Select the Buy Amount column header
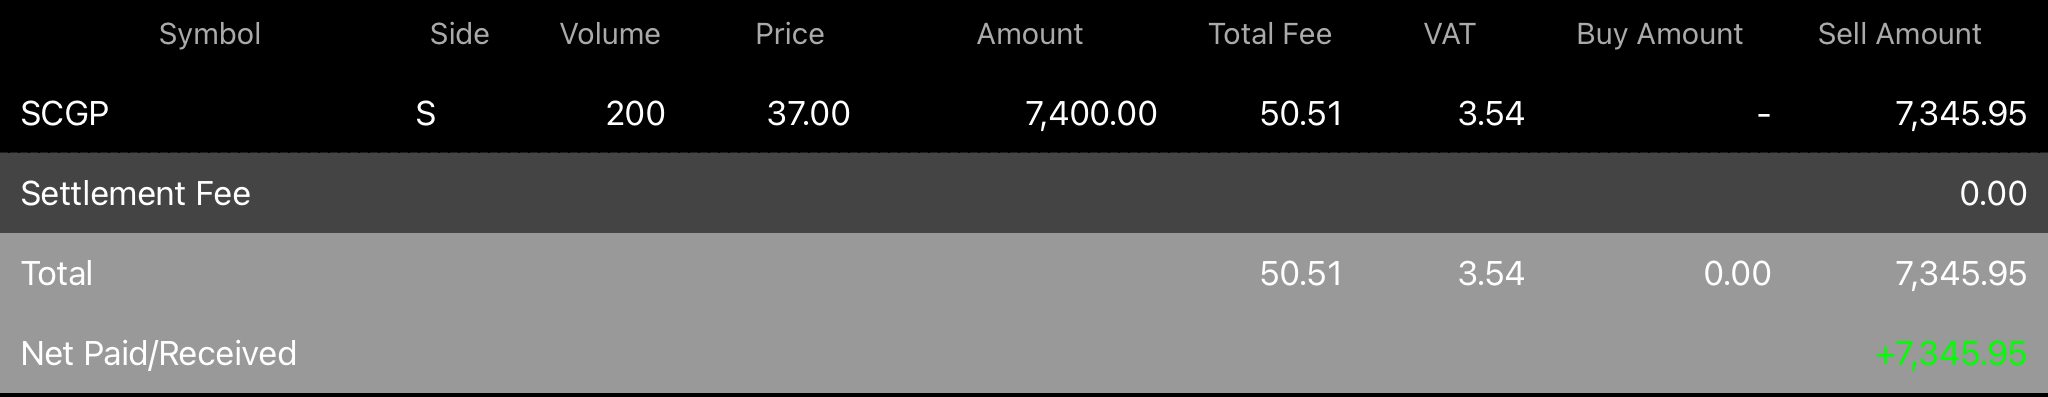The image size is (2048, 397). click(1660, 35)
